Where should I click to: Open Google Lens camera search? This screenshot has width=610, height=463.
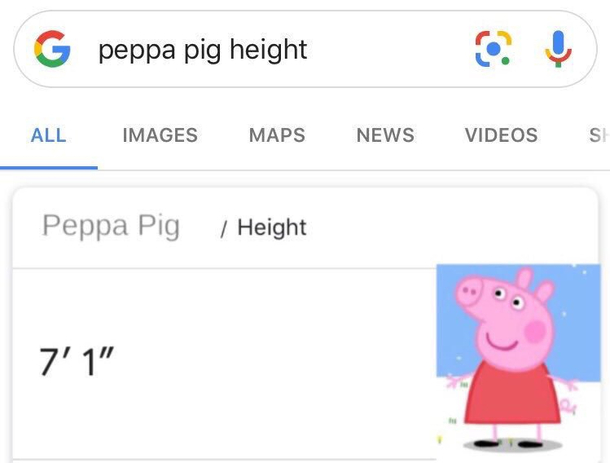point(493,49)
